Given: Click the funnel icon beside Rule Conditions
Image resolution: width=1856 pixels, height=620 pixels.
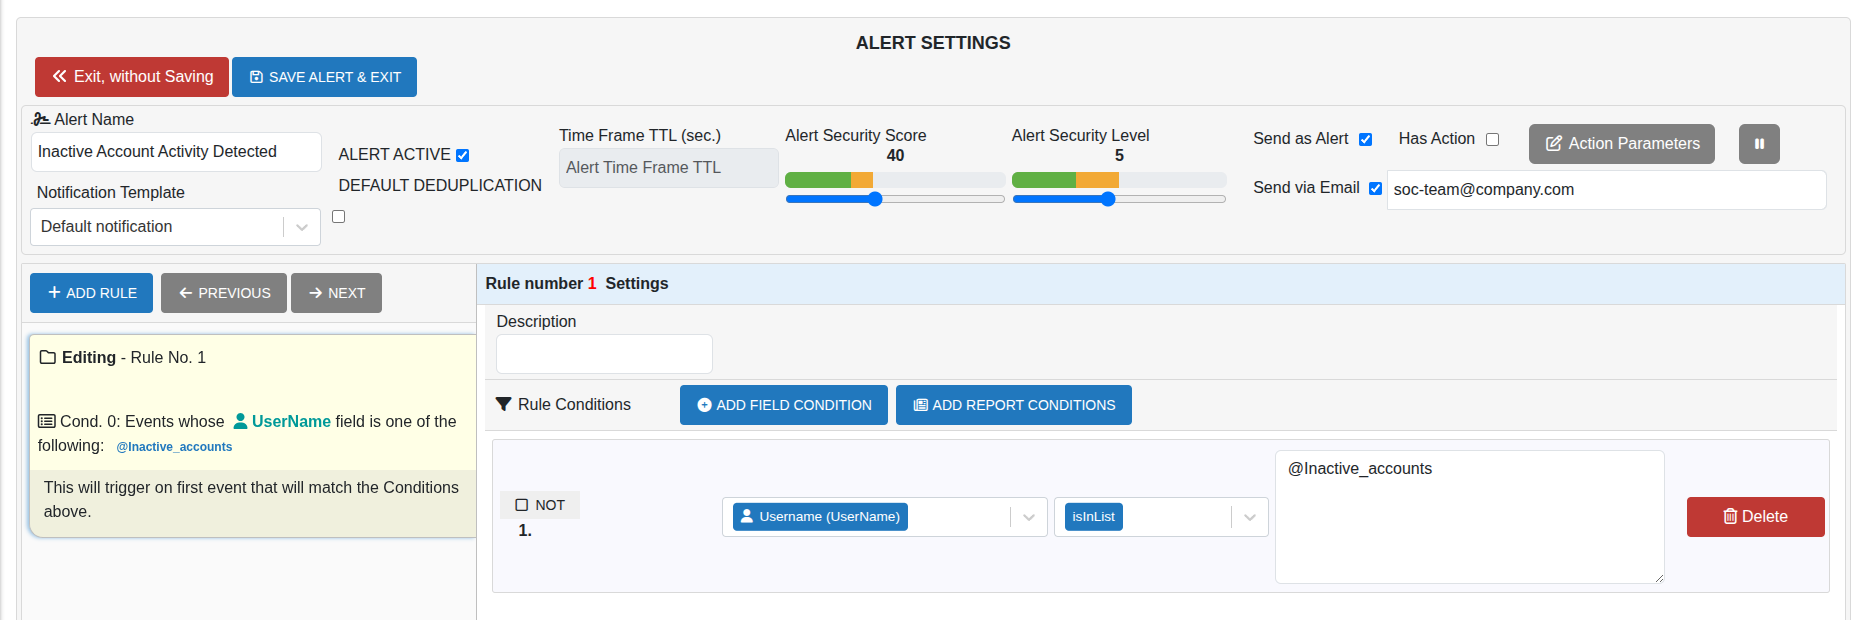Looking at the screenshot, I should [504, 404].
